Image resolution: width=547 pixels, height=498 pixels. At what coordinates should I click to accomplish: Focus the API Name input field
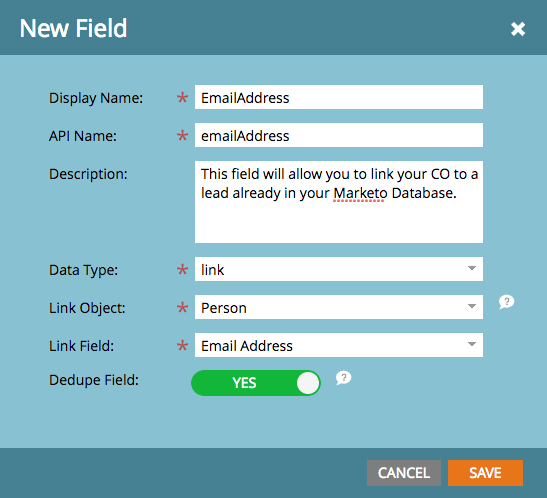[x=339, y=135]
